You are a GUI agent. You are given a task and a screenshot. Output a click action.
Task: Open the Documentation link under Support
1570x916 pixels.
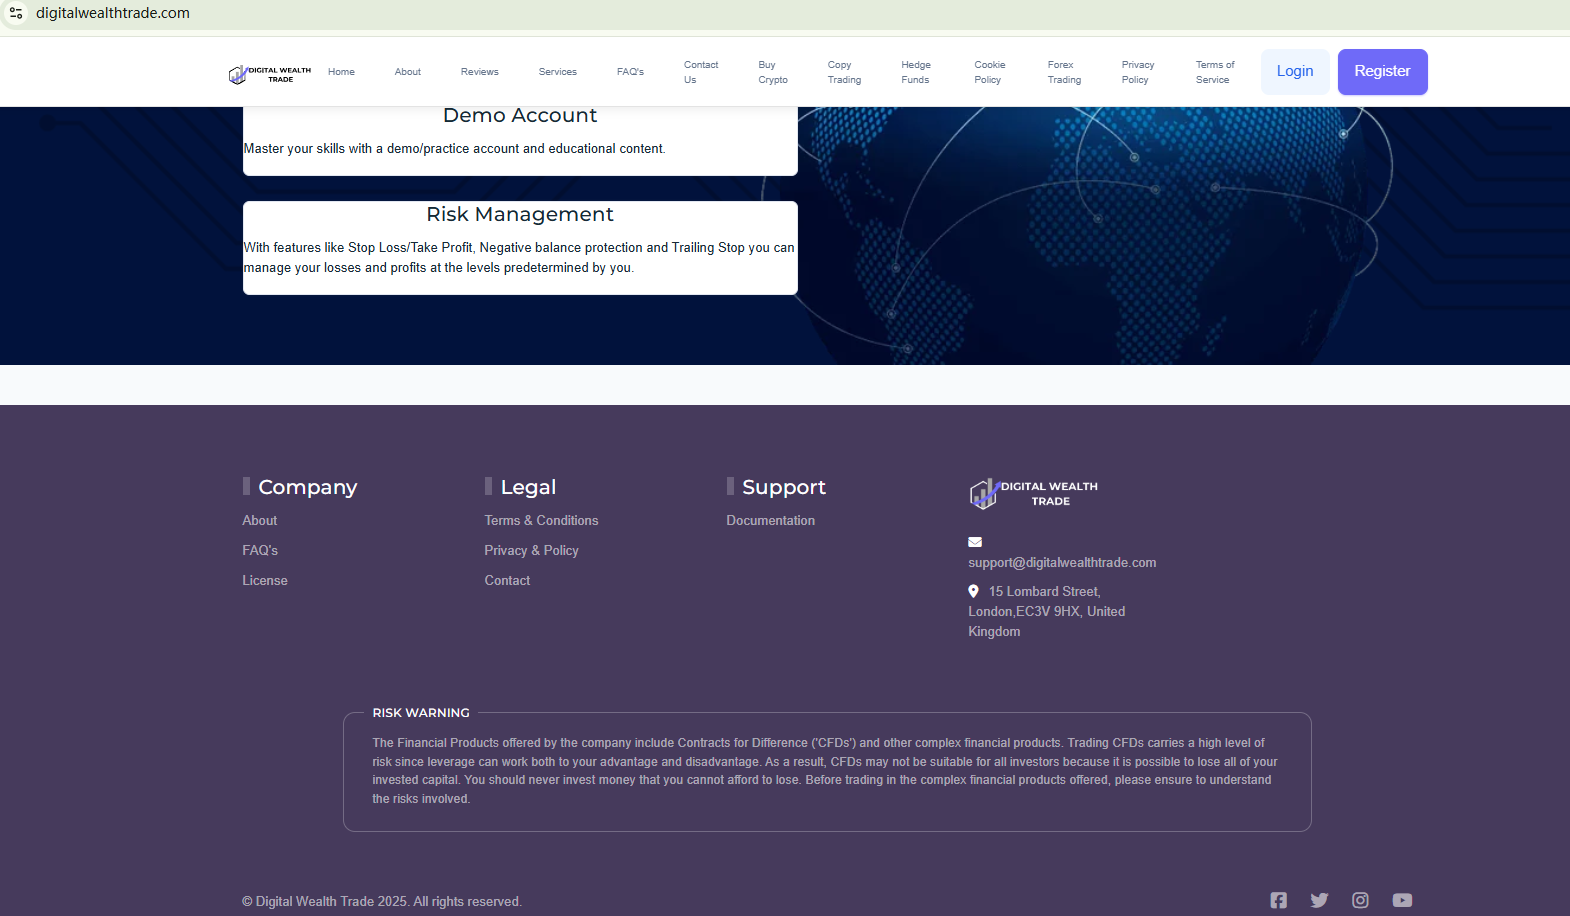770,520
